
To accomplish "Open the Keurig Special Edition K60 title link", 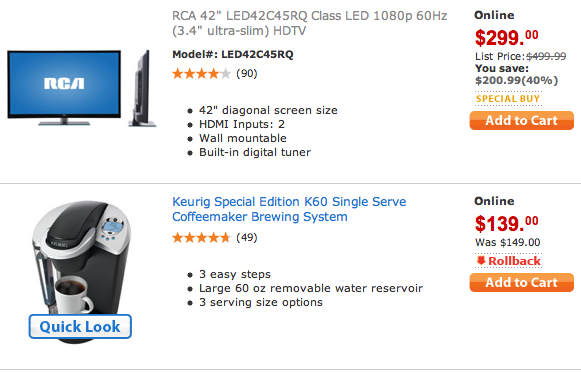I will coord(289,209).
